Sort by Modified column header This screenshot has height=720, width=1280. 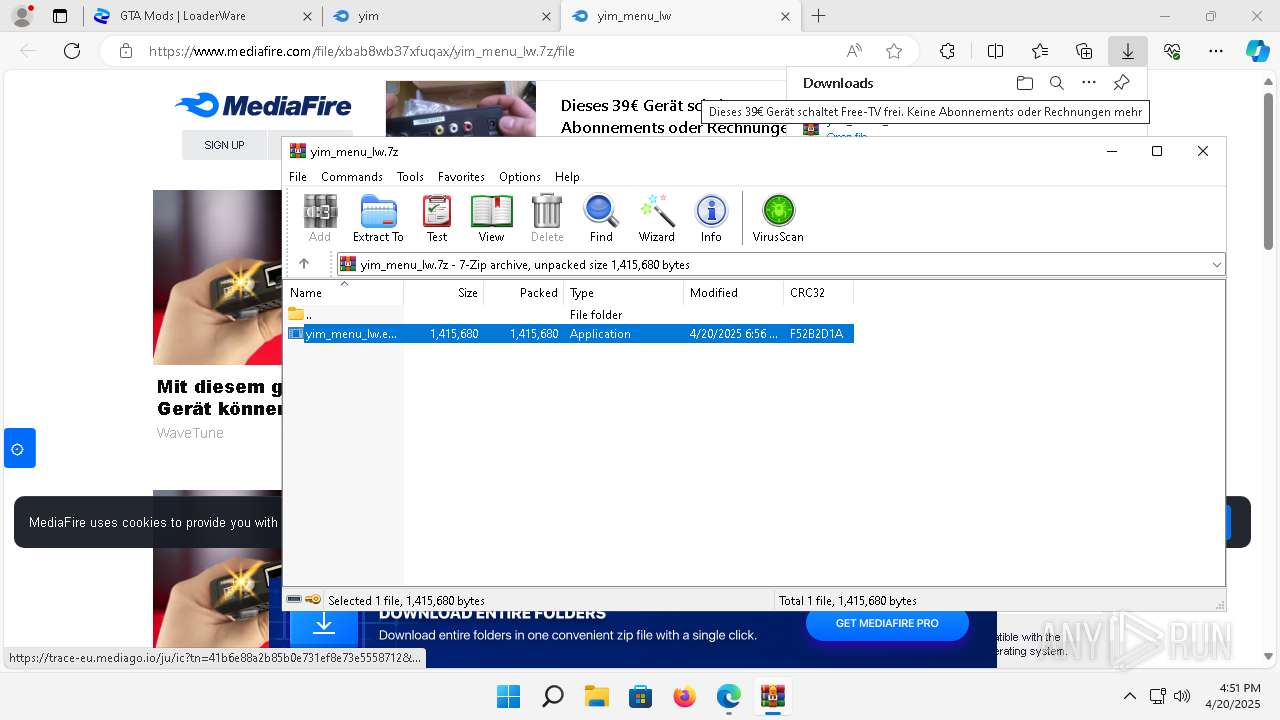[734, 293]
